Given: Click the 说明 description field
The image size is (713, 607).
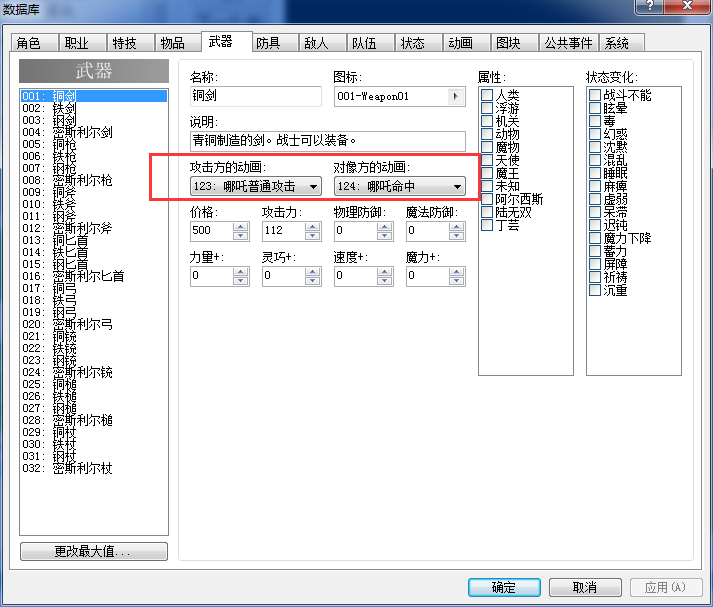Looking at the screenshot, I should coord(327,141).
